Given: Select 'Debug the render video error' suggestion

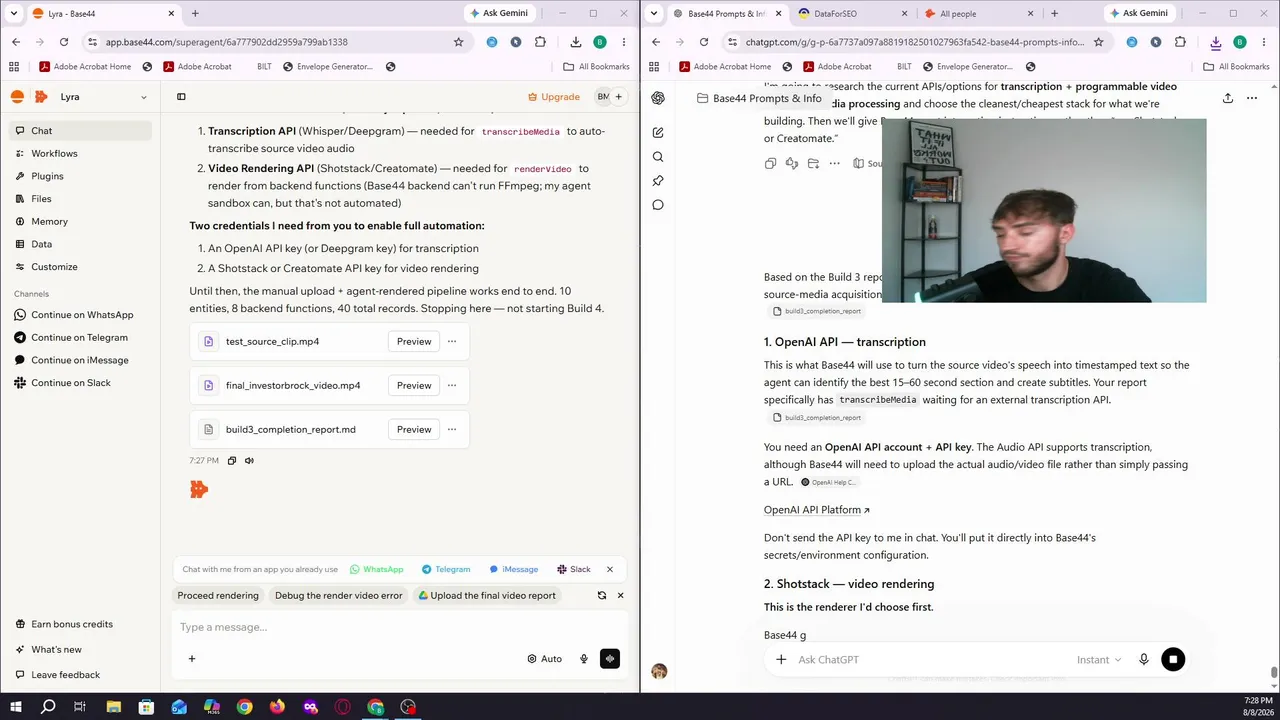Looking at the screenshot, I should (339, 595).
